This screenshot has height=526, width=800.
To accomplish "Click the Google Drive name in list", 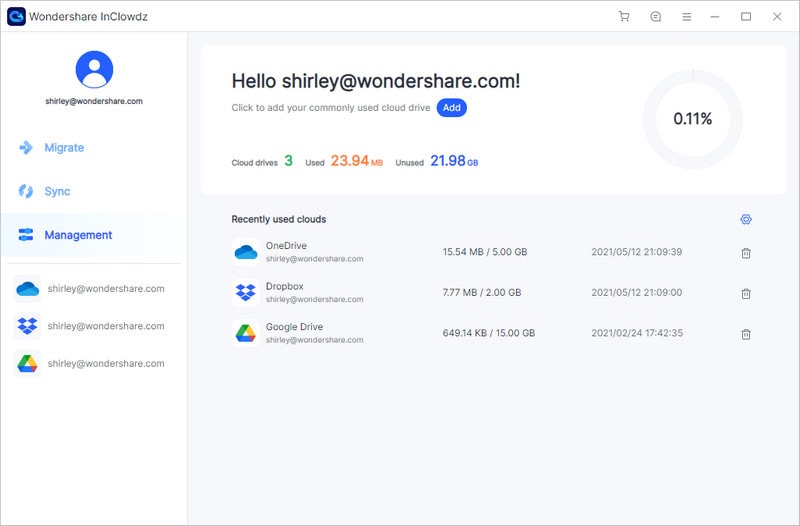I will pyautogui.click(x=294, y=327).
